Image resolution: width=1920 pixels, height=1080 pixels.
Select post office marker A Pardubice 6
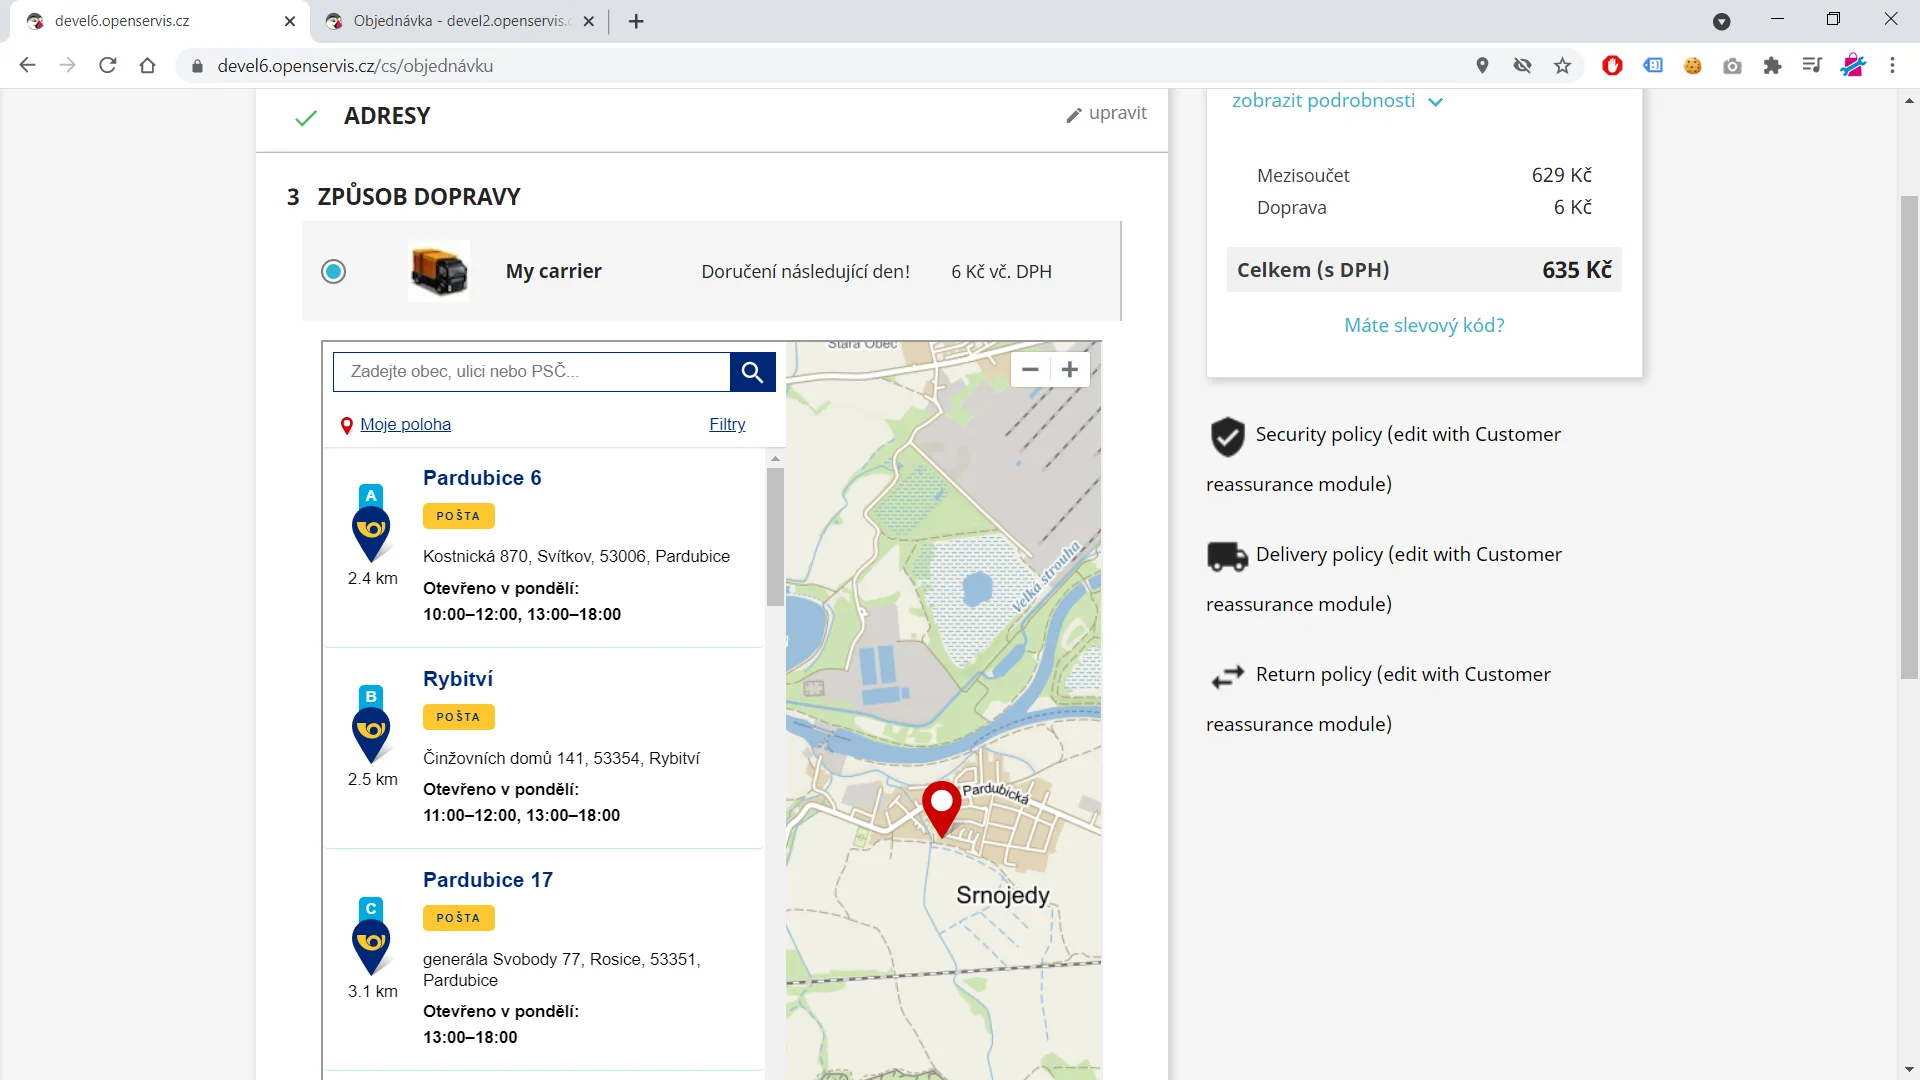[371, 523]
